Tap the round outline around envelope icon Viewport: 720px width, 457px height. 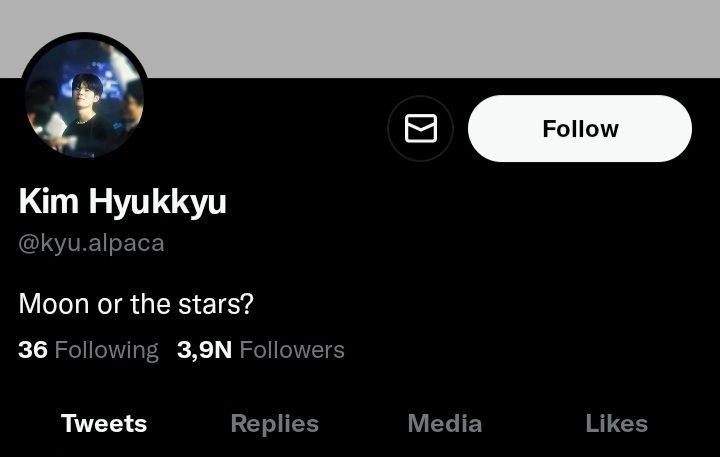(421, 129)
